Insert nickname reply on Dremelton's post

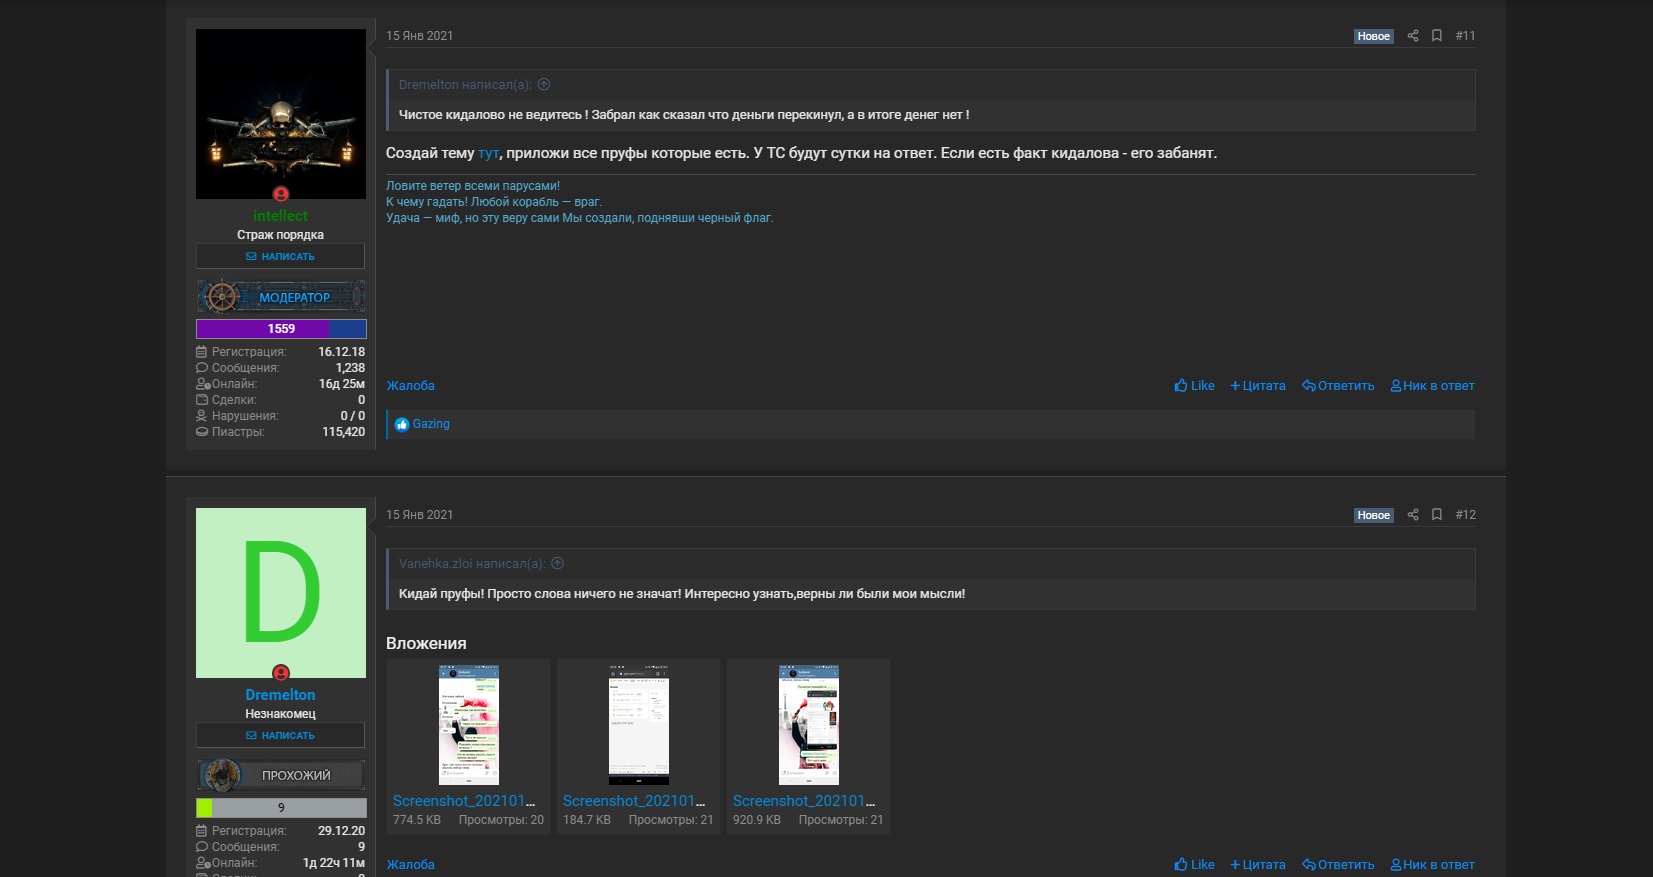pyautogui.click(x=1432, y=865)
